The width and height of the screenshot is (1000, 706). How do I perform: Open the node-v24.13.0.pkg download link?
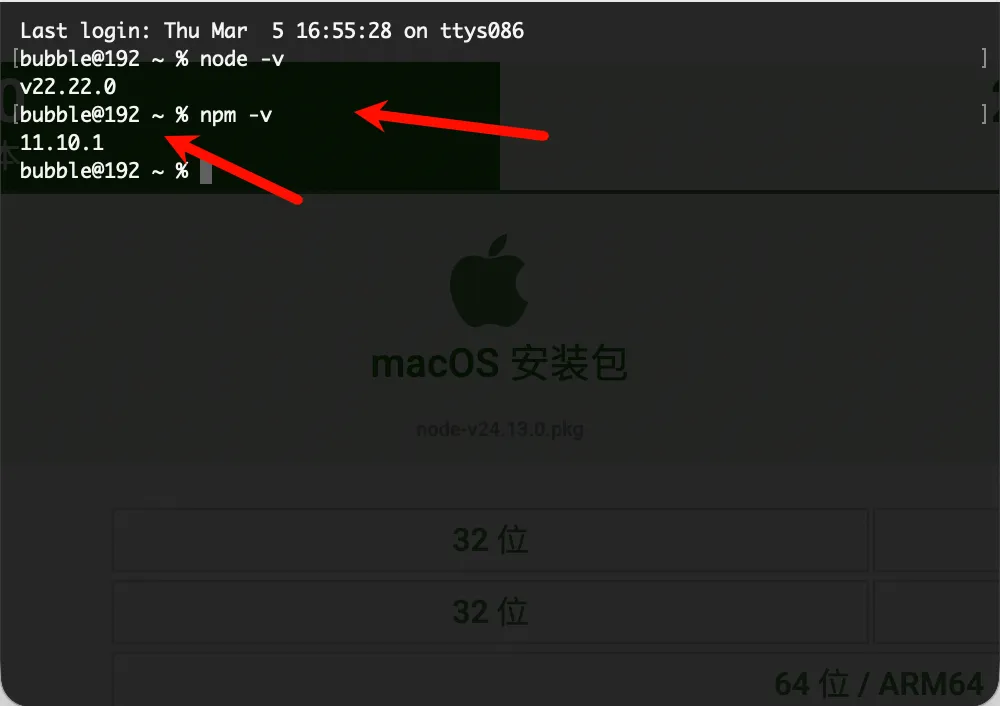[499, 429]
